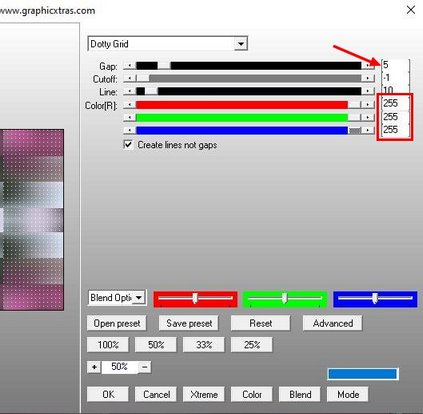Set preview zoom to 33%

point(204,345)
